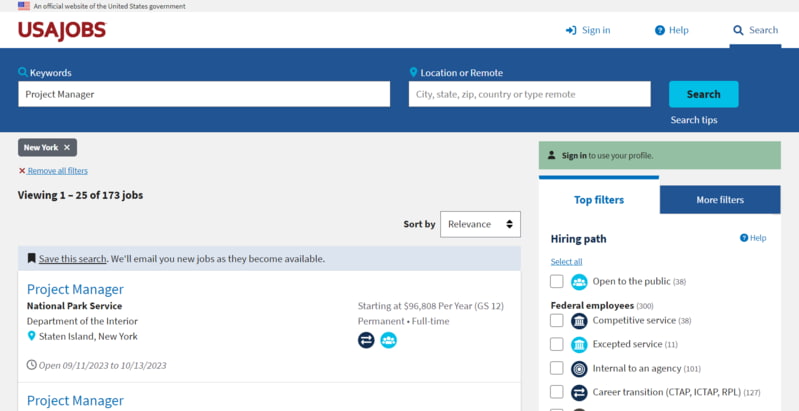Check Competitive service checkbox
This screenshot has height=411, width=799.
click(557, 321)
